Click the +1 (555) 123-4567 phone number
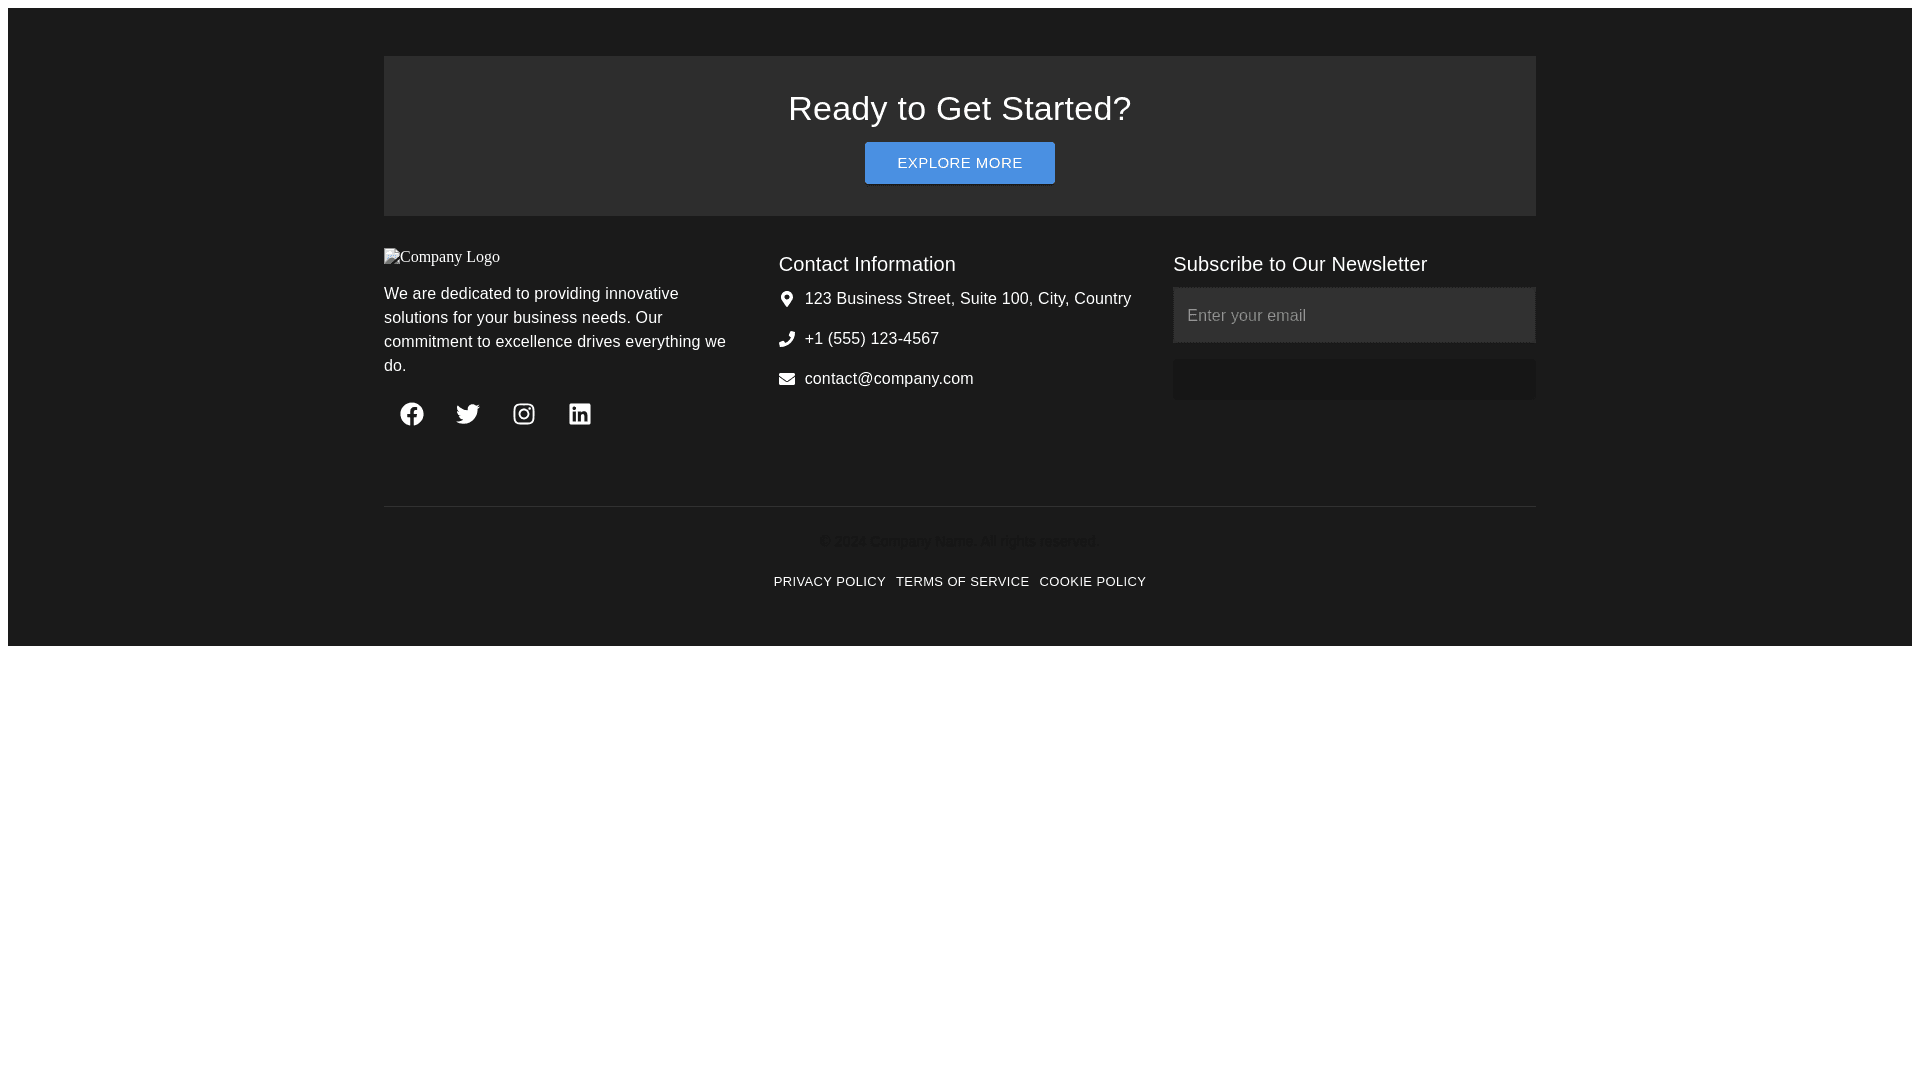Screen dimensions: 1920x1080 point(872,339)
